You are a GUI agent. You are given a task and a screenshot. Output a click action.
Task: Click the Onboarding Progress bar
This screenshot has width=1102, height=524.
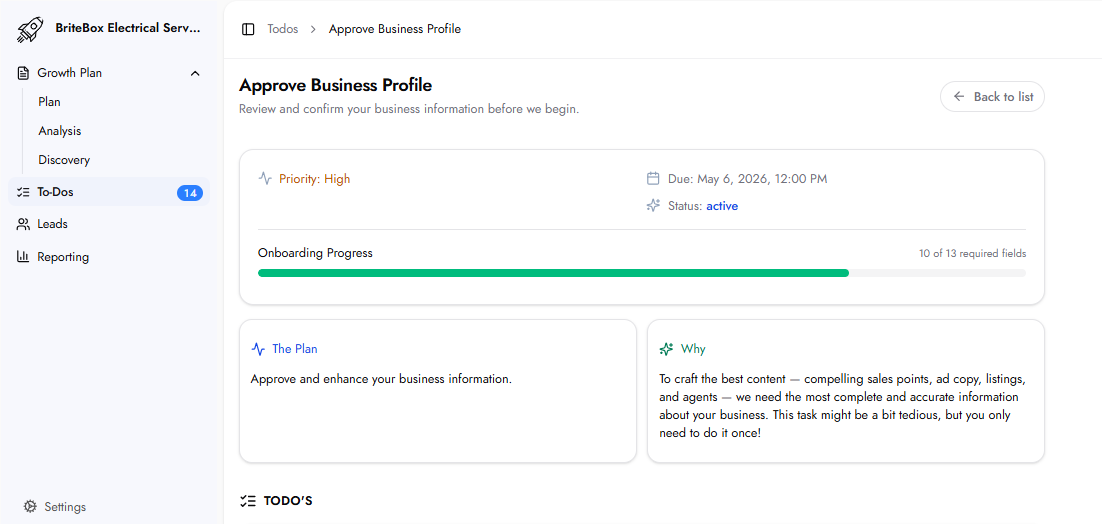coord(641,272)
